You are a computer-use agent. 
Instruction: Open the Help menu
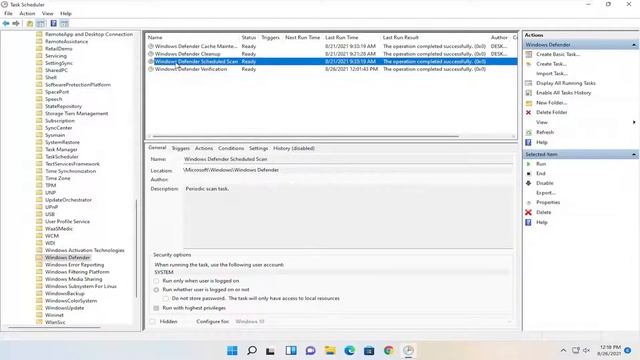[66, 13]
